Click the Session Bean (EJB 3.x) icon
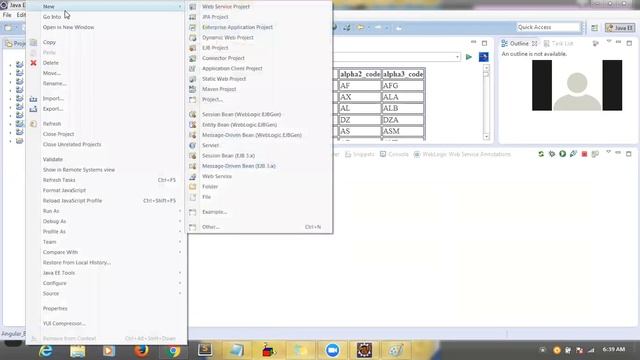 193,156
